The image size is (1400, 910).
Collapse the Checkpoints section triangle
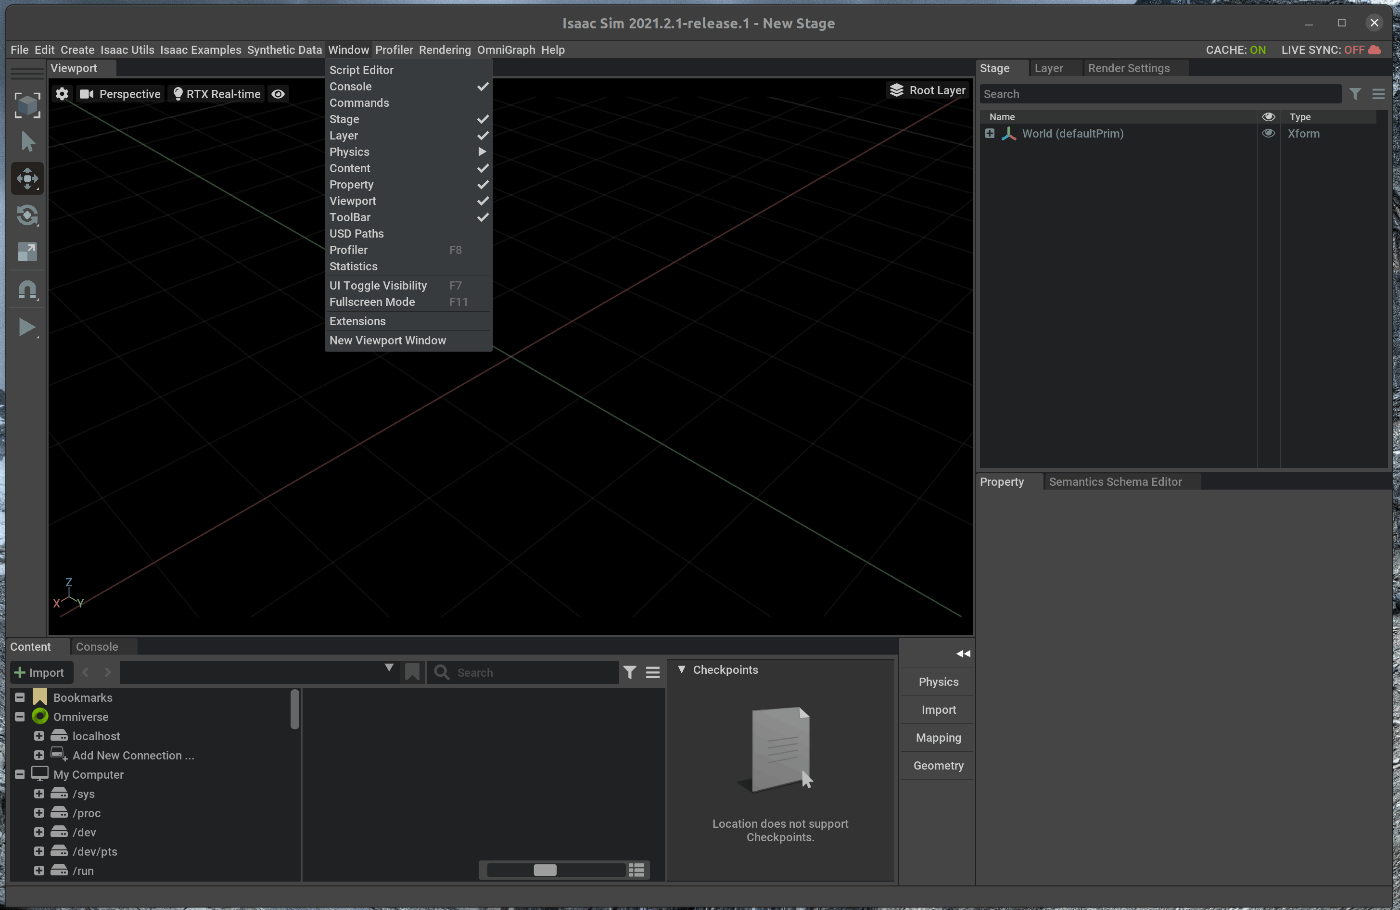pyautogui.click(x=682, y=670)
